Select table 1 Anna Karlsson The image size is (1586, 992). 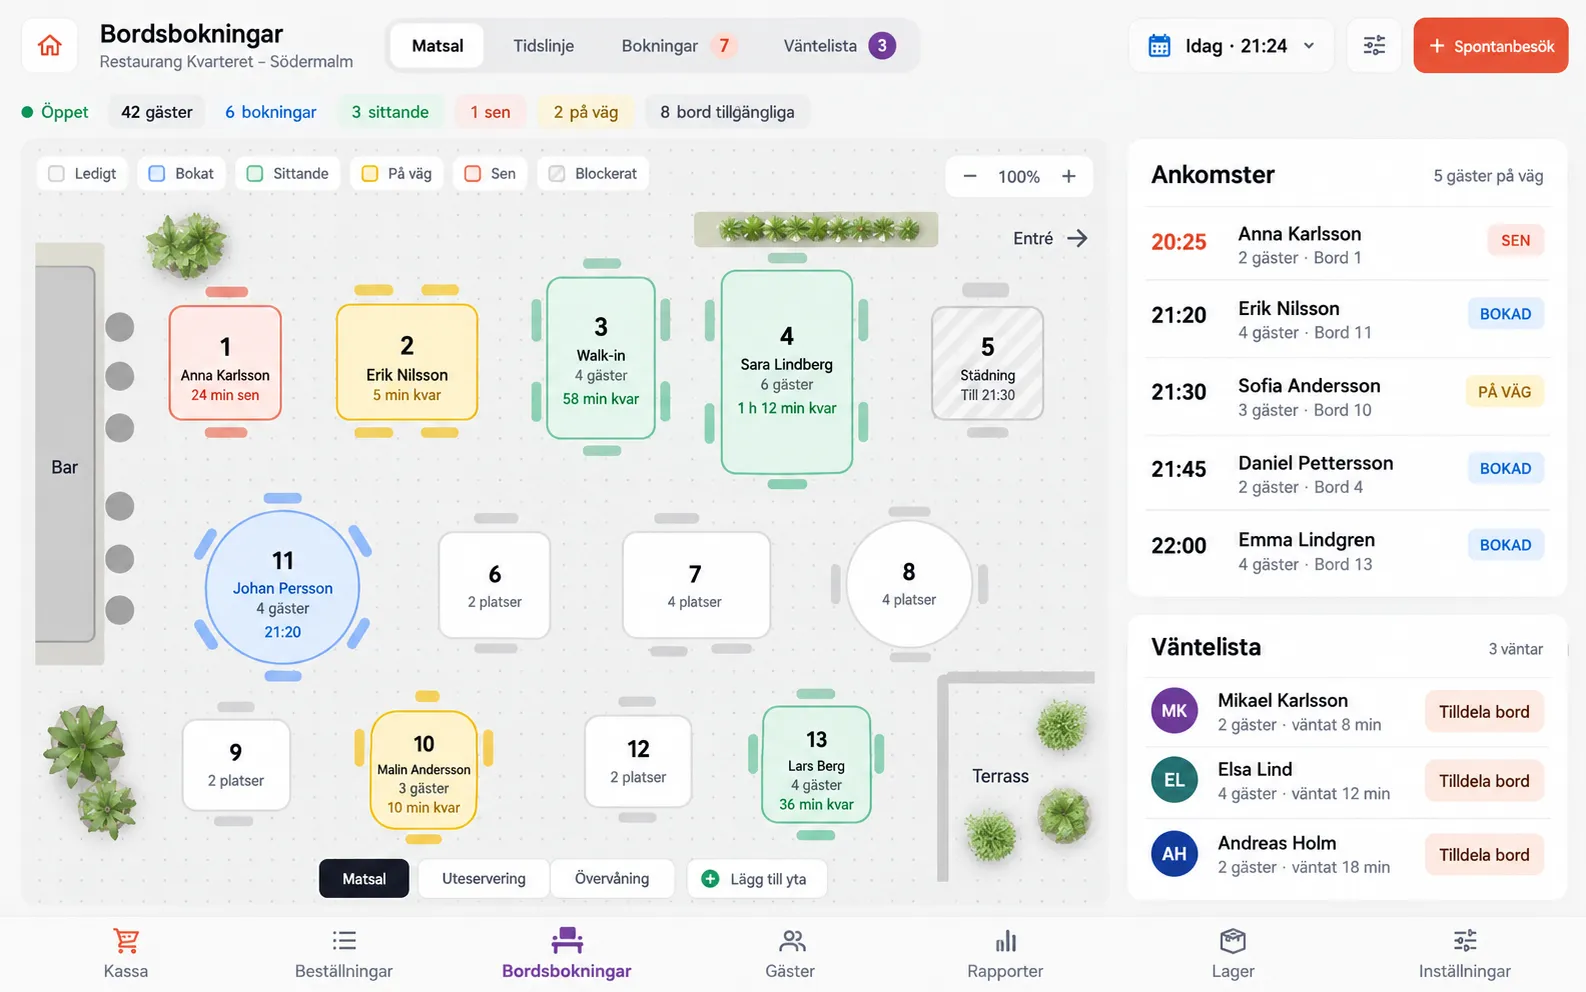coord(225,363)
